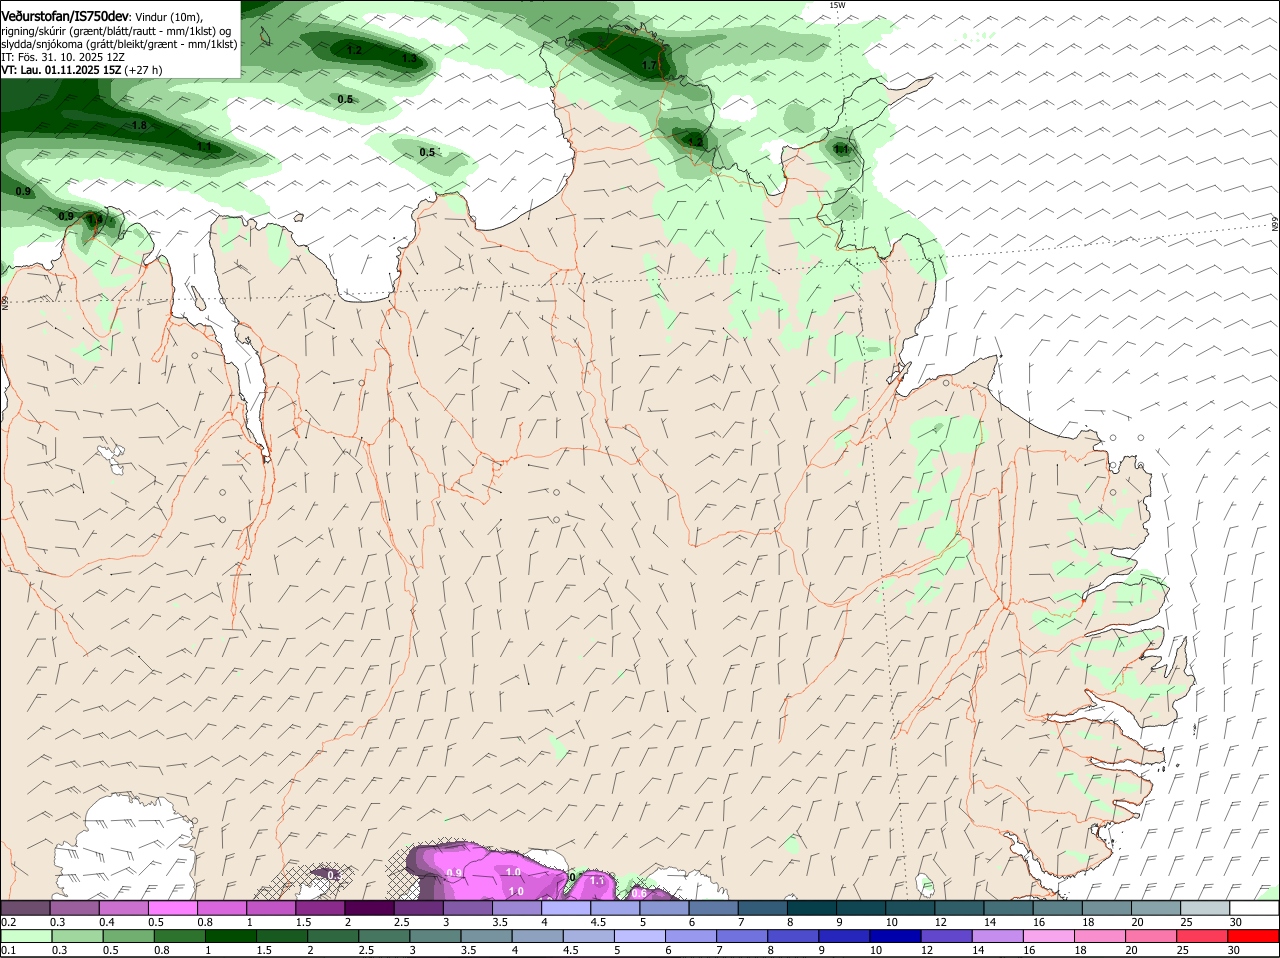Select bright red rain swatch after 30
The height and width of the screenshot is (958, 1280).
(x=1255, y=936)
